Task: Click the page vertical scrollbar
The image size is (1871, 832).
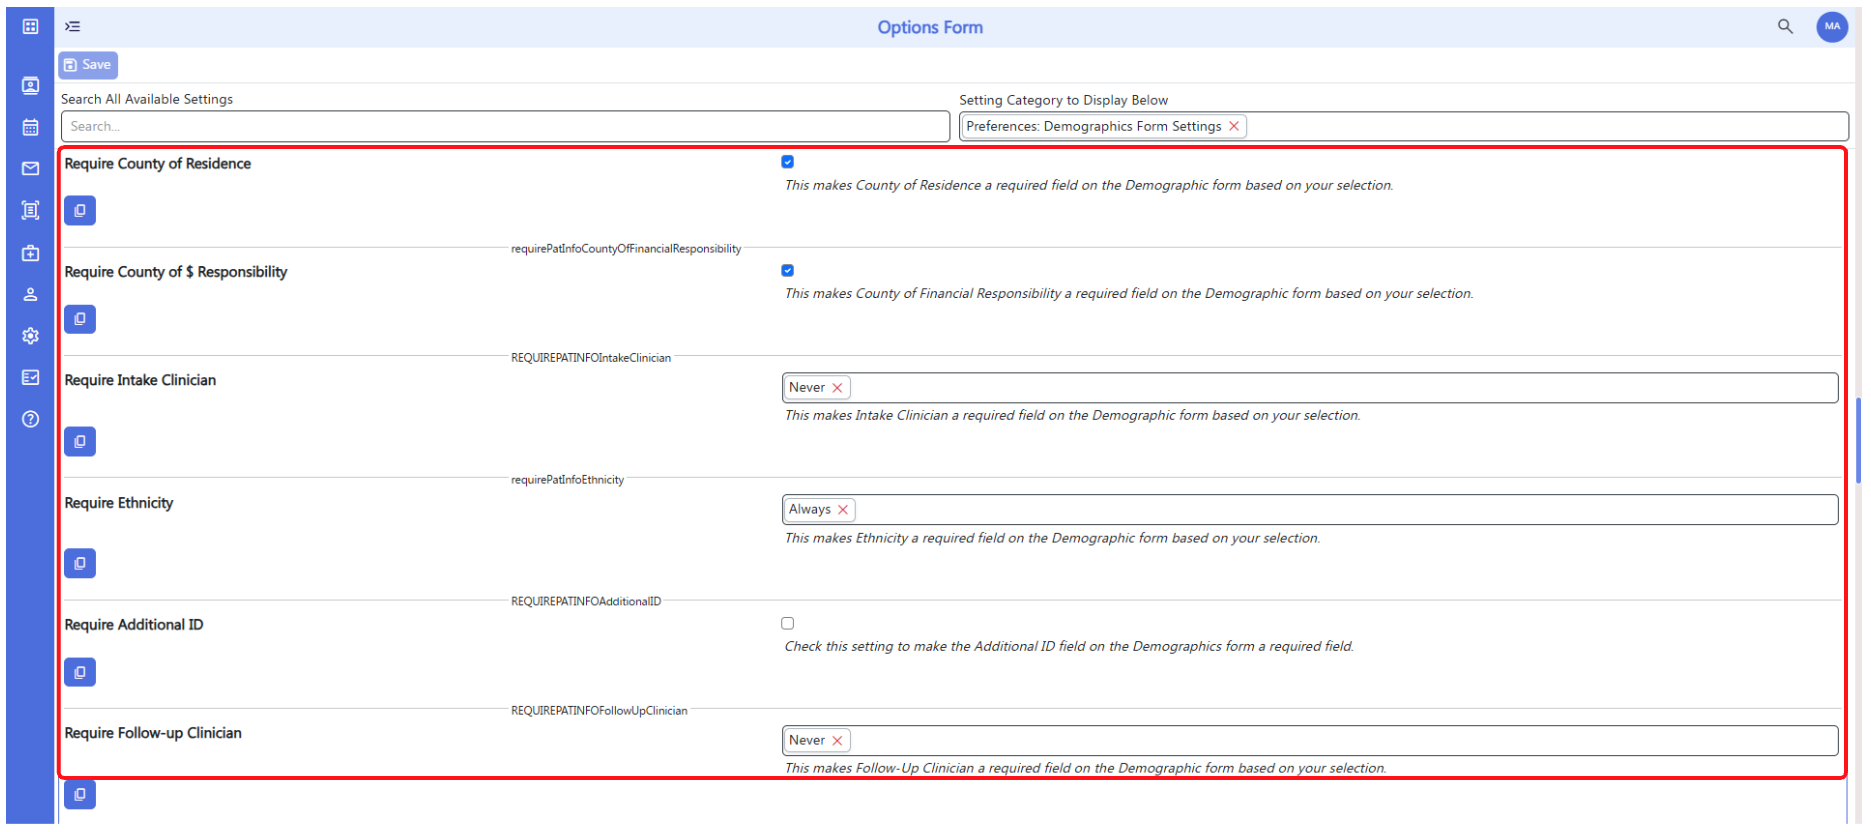Action: (x=1858, y=440)
